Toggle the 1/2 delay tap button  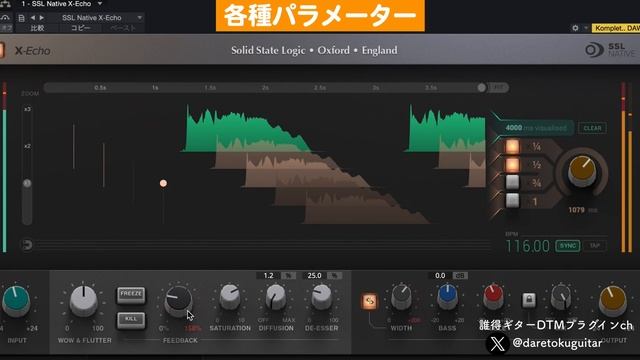pyautogui.click(x=513, y=164)
